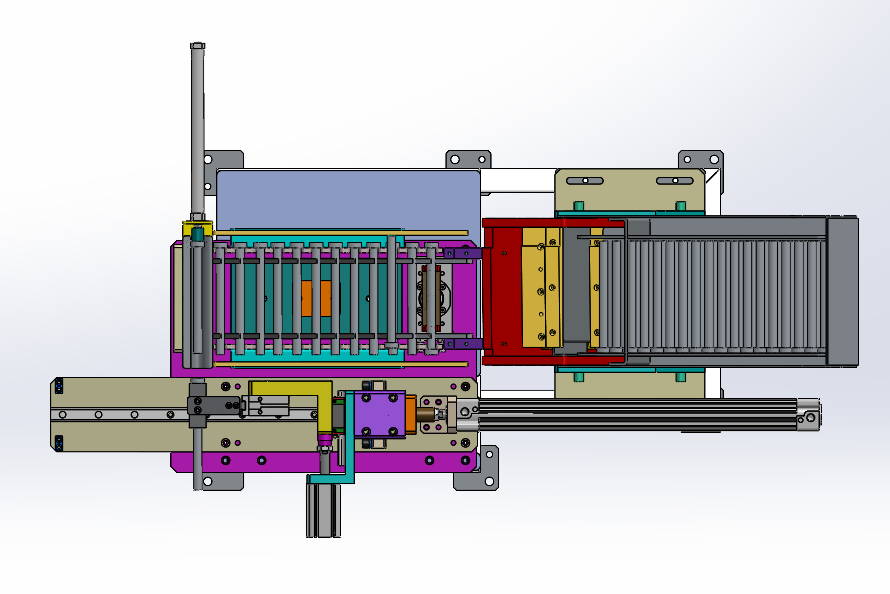
Task: Select the dark gray conveyor end cap
Action: pos(842,291)
